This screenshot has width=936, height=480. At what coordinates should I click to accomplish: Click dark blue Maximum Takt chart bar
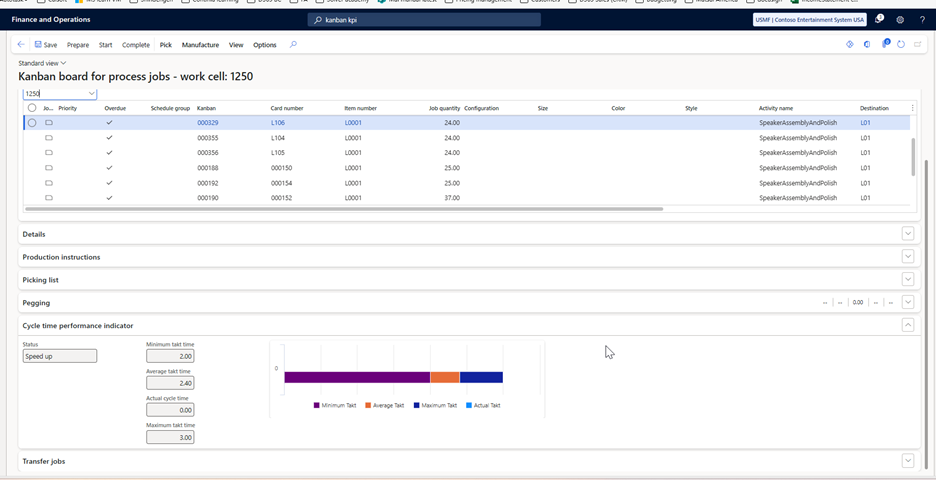coord(481,377)
